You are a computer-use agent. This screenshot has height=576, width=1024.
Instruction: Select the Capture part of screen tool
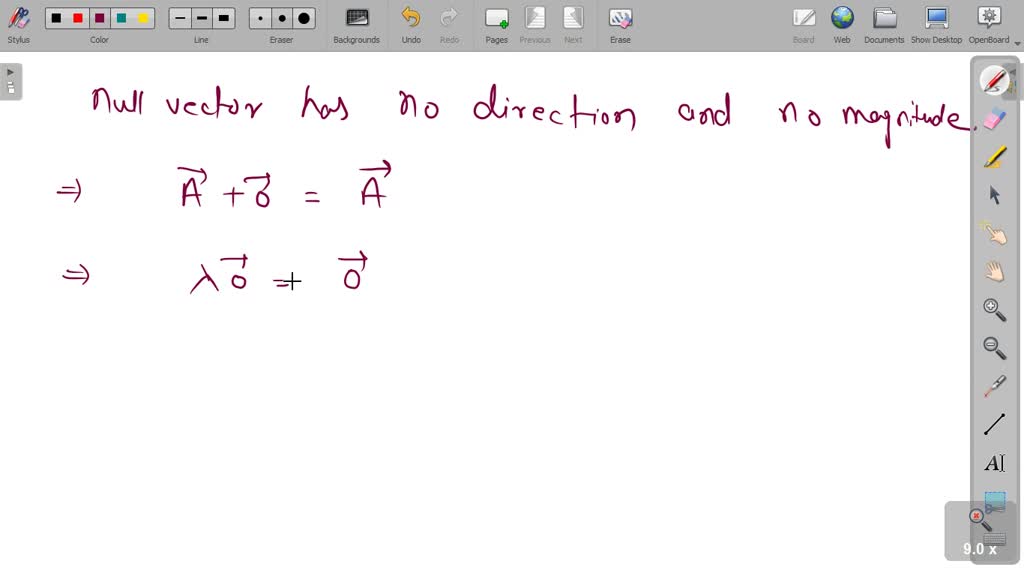point(995,501)
